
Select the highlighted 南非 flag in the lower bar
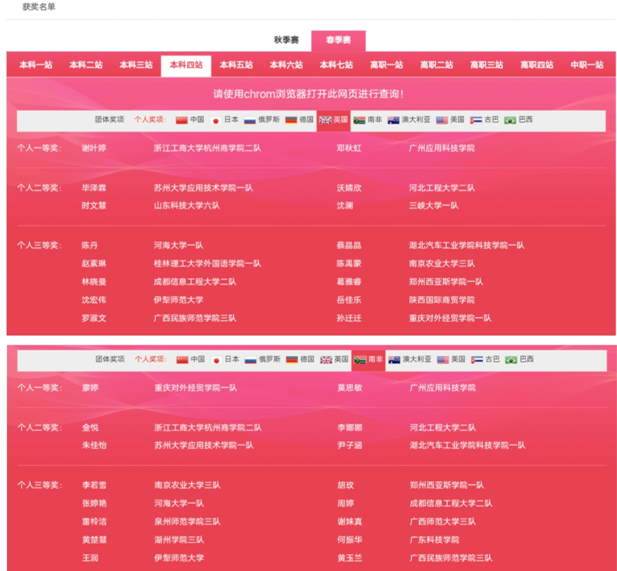click(x=360, y=359)
